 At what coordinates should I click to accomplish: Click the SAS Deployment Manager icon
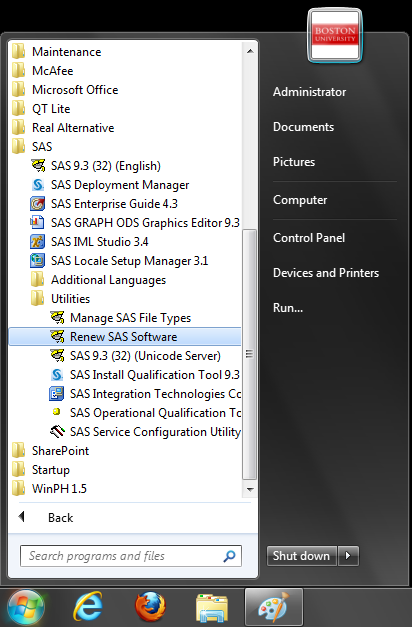click(x=38, y=185)
